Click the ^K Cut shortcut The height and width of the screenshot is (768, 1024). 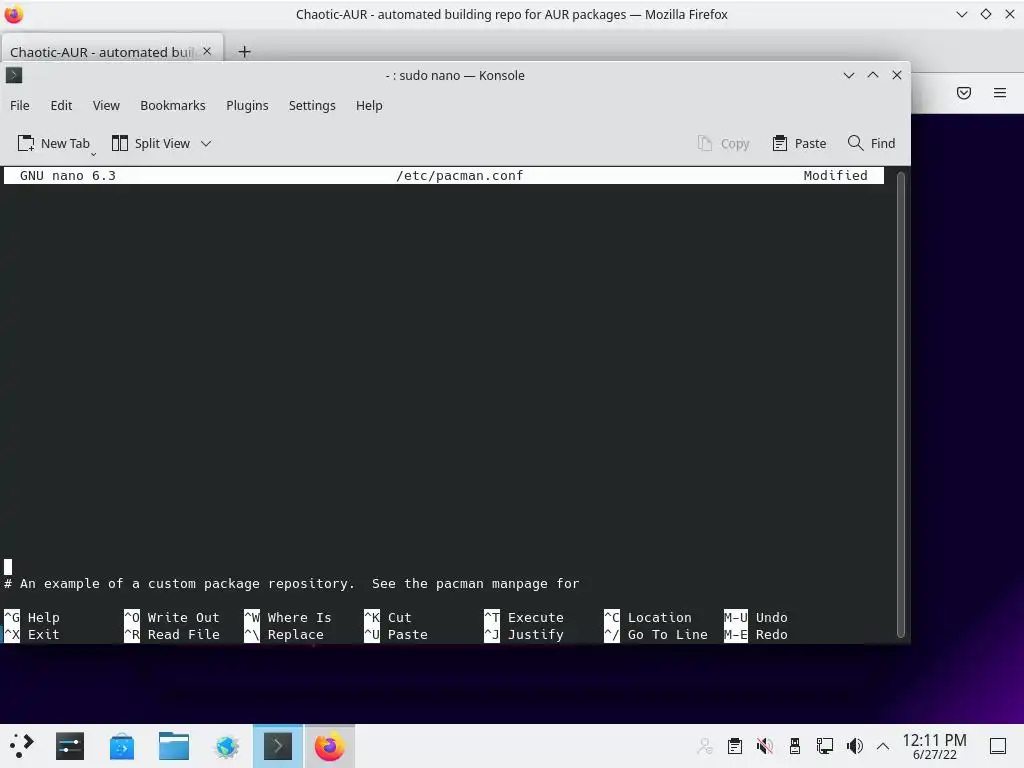pyautogui.click(x=388, y=617)
